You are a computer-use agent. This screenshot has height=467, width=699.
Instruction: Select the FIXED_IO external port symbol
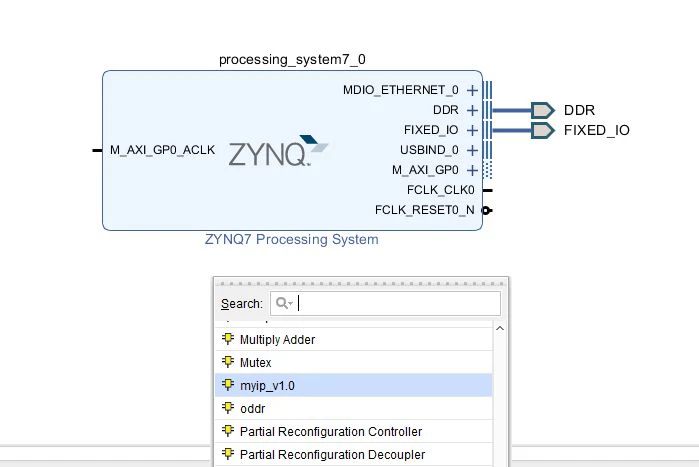543,131
